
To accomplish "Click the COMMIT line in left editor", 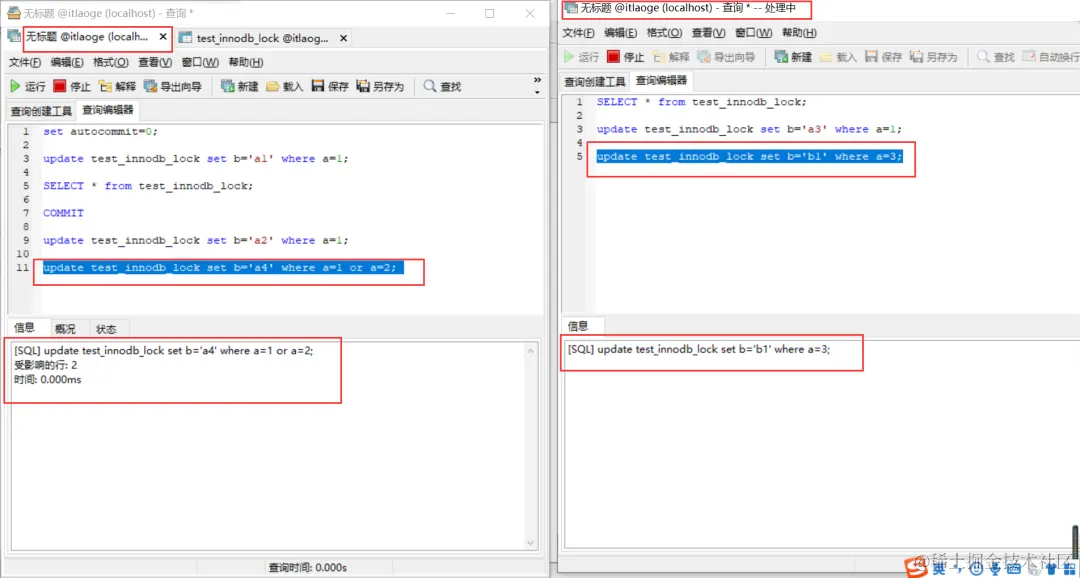I will [63, 213].
